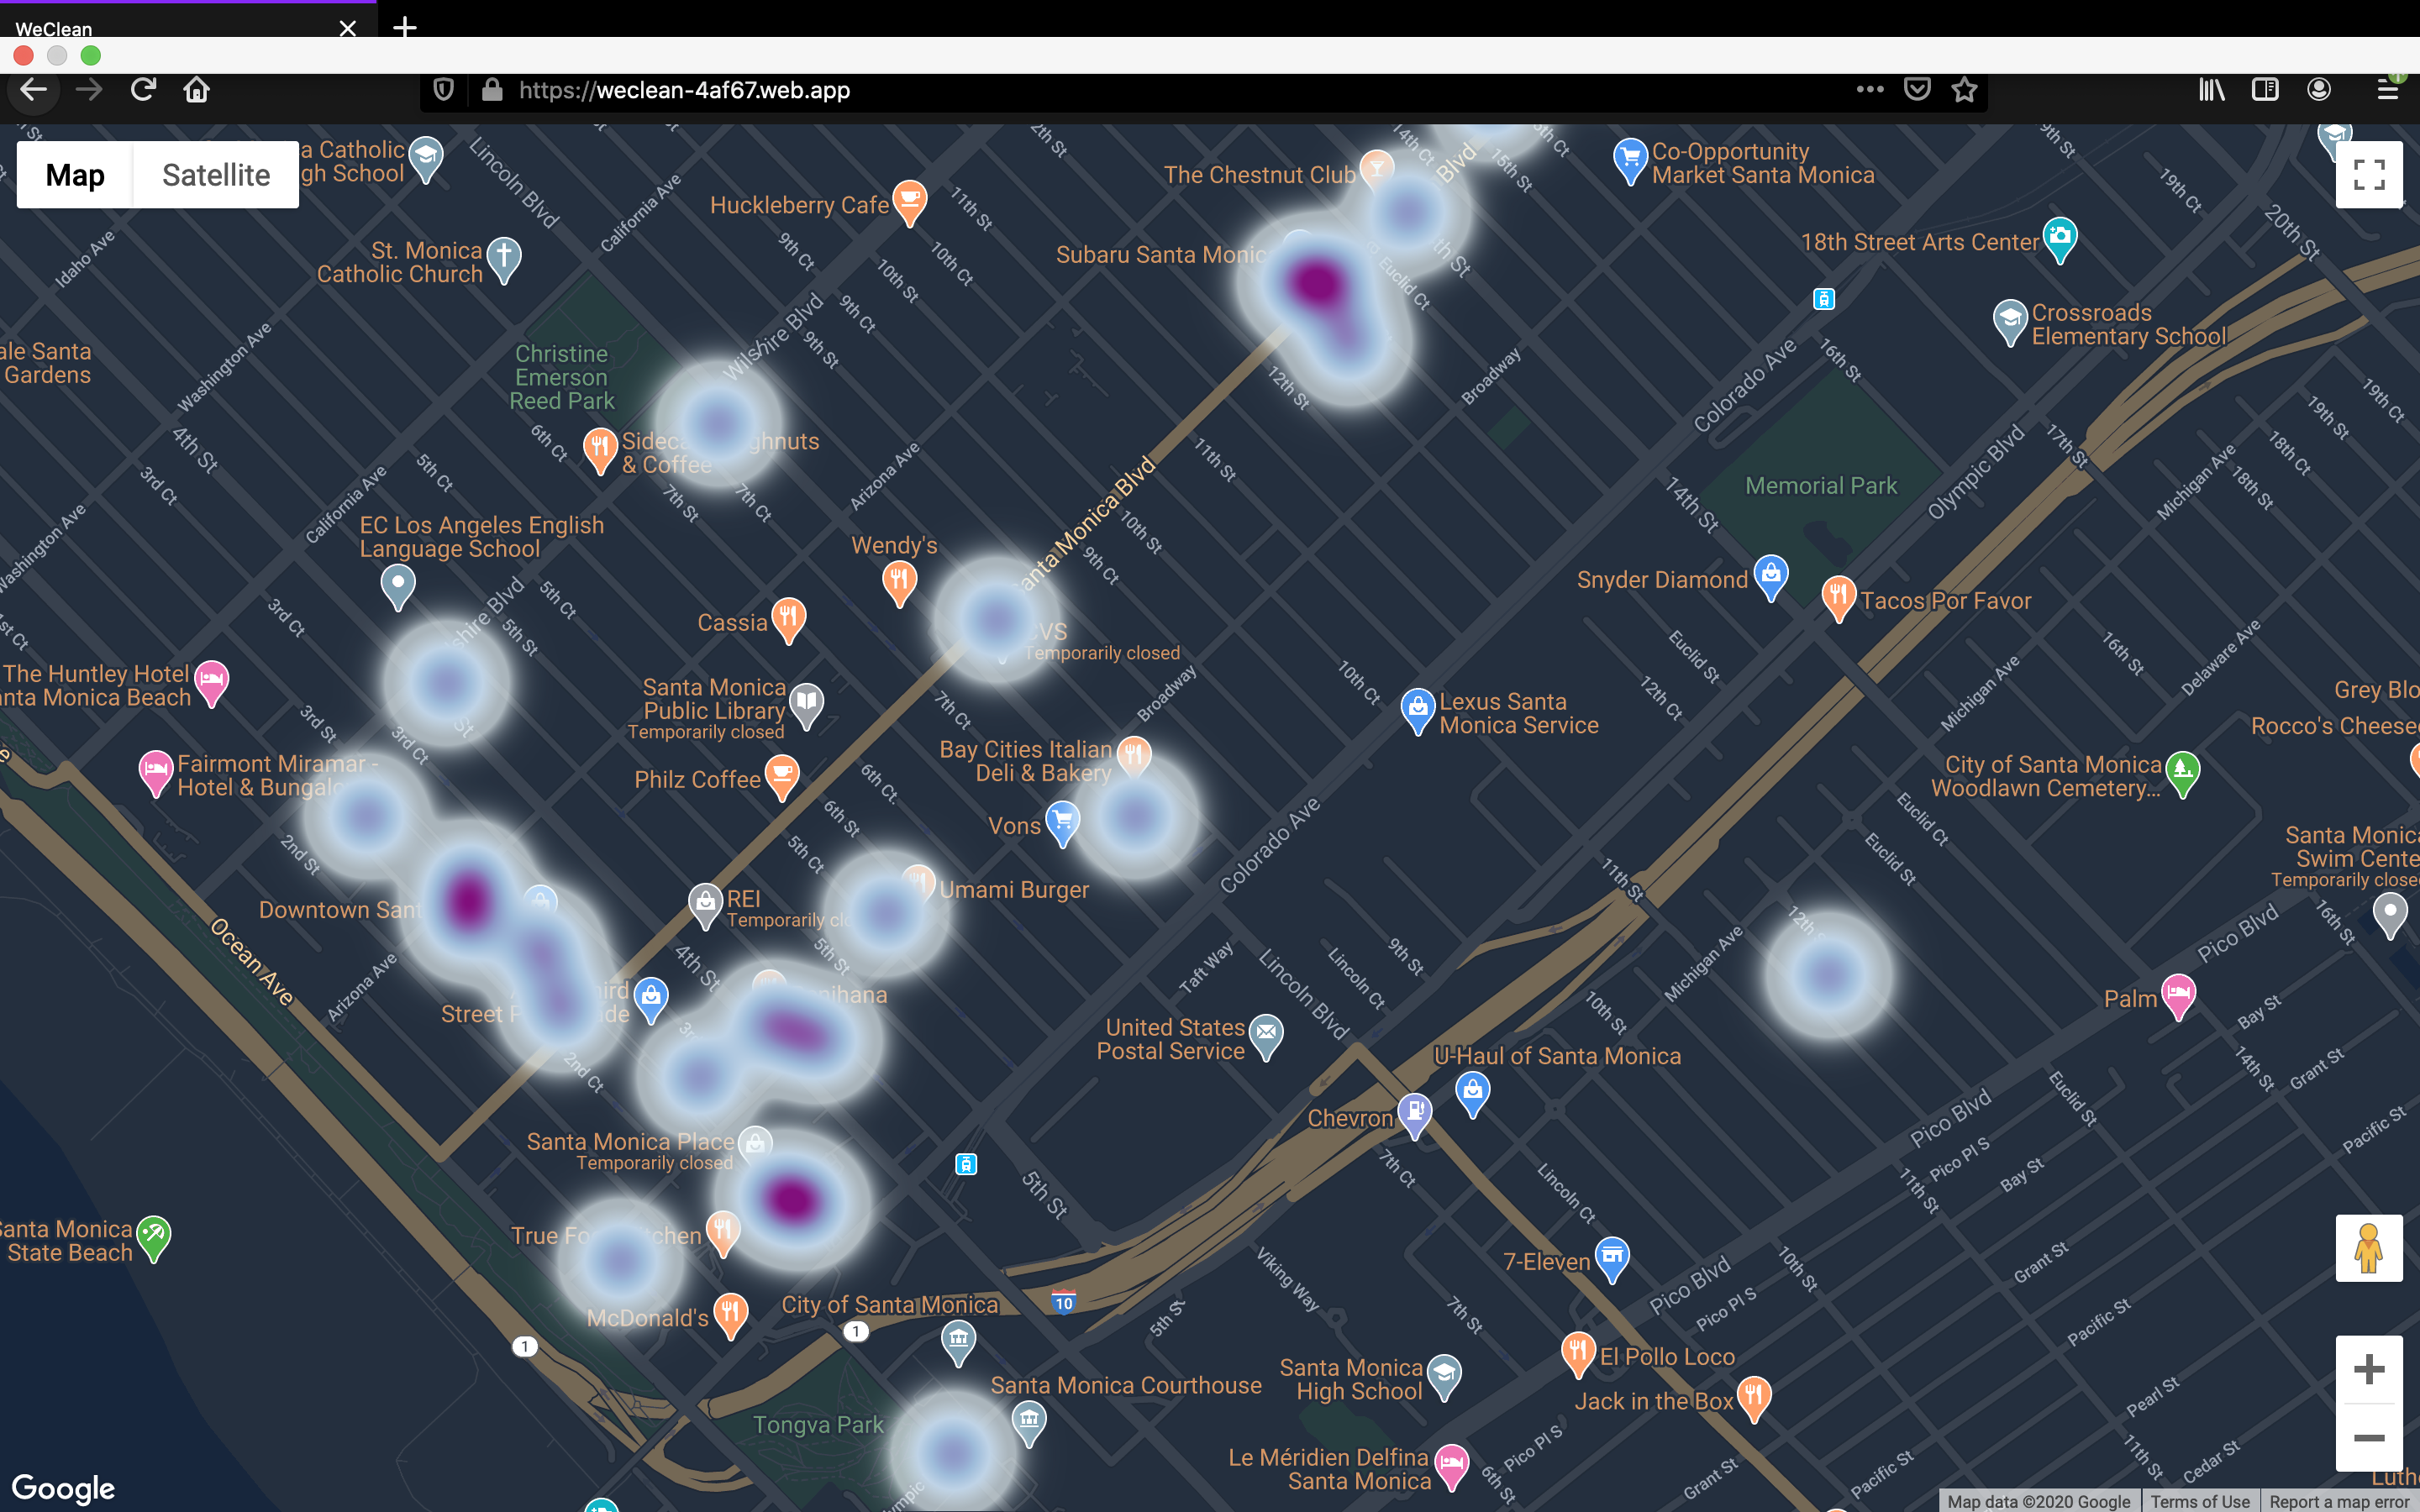Screen dimensions: 2420x1512
Task: Open Firefox hamburger menu
Action: pos(2387,90)
